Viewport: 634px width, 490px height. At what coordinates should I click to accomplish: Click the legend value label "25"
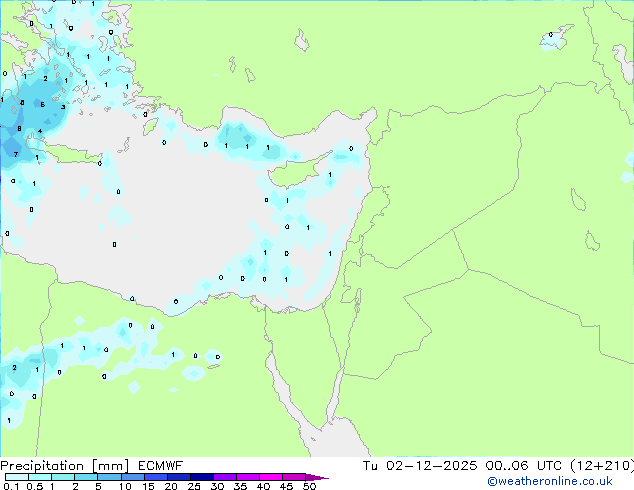point(194,486)
